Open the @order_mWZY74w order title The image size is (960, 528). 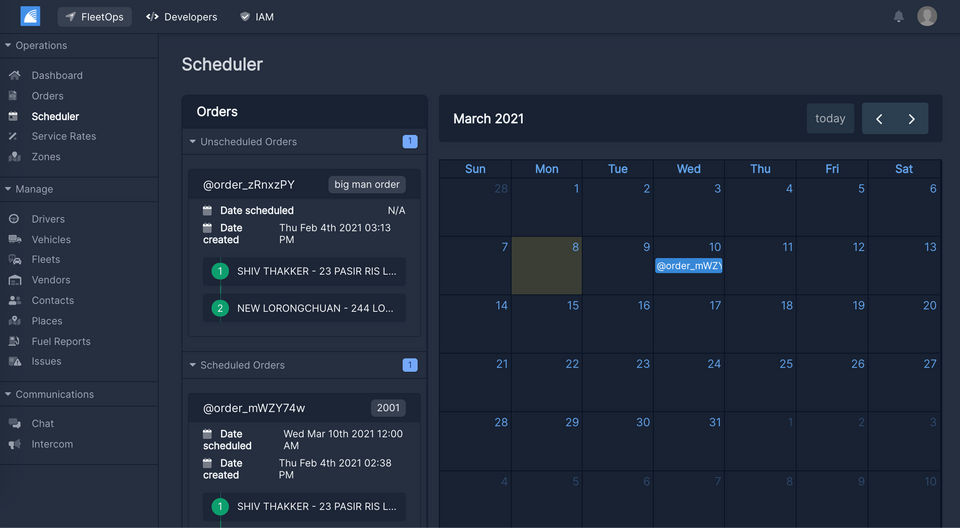point(253,408)
